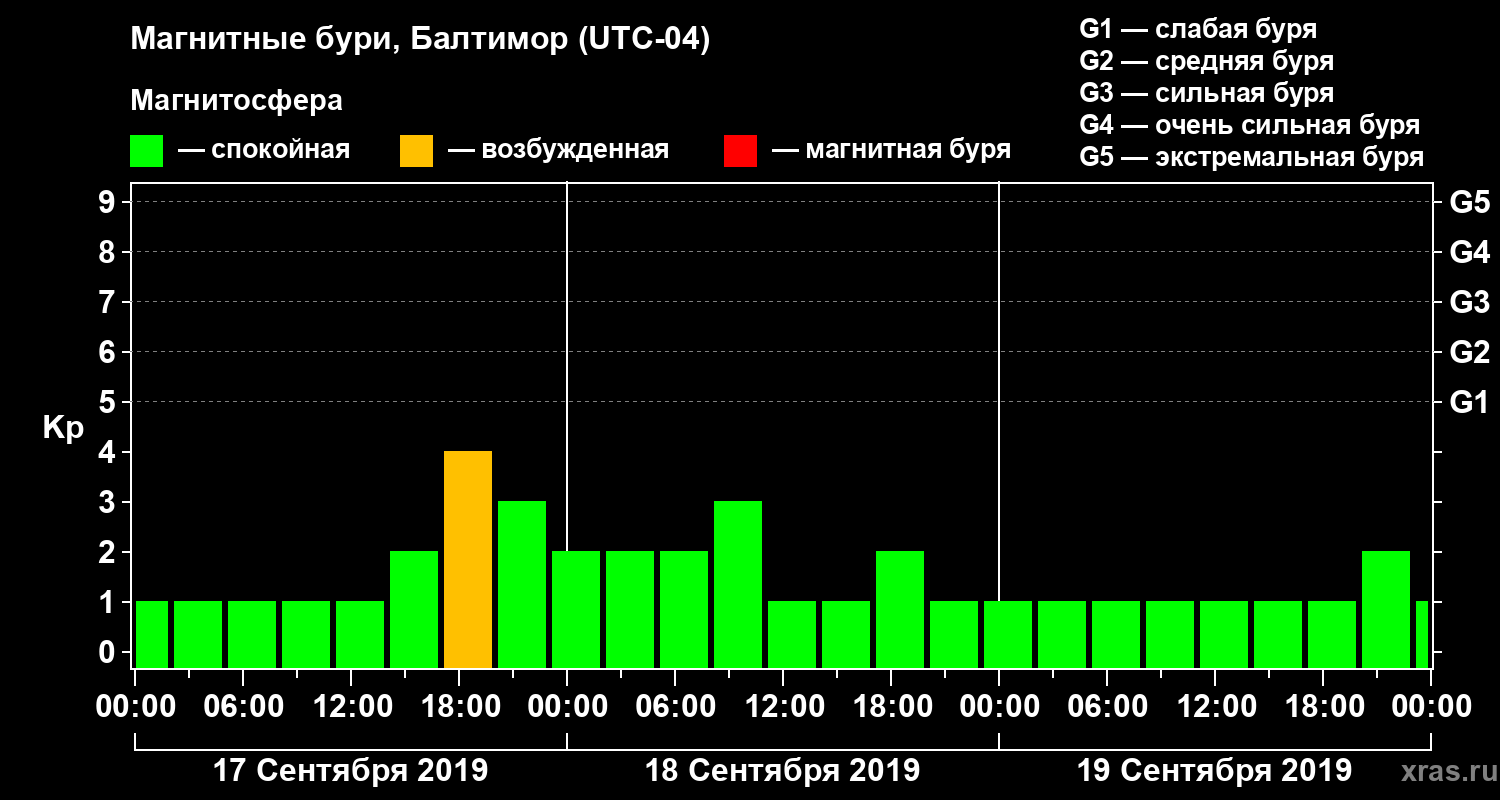The width and height of the screenshot is (1500, 800).
Task: Select the Kp 3 bar at 09:00 on 18 September
Action: [x=738, y=585]
